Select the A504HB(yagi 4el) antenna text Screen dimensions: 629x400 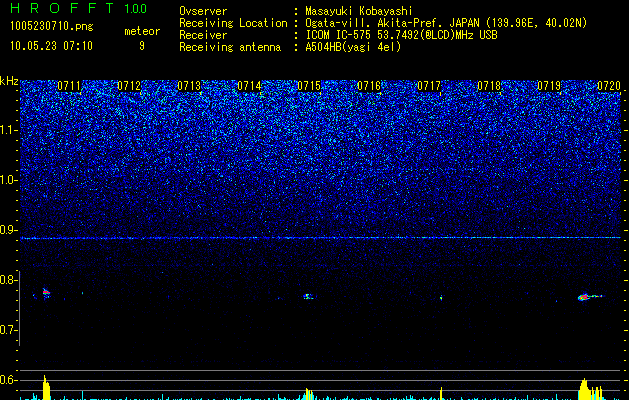point(353,47)
